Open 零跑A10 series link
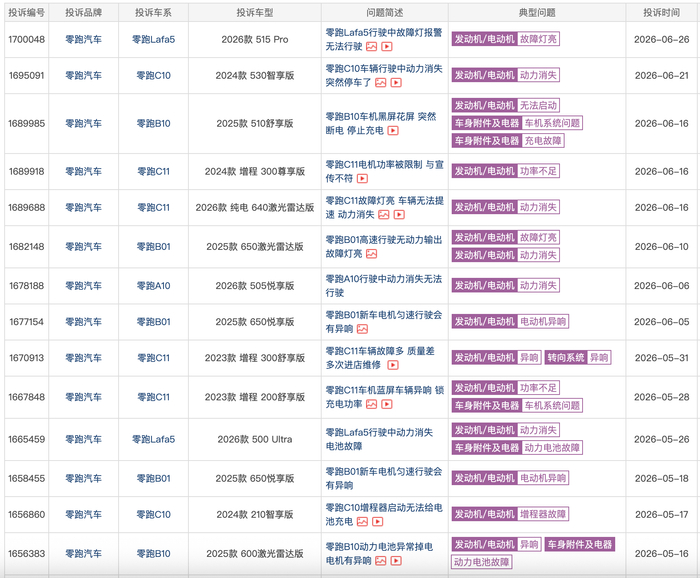 153,286
